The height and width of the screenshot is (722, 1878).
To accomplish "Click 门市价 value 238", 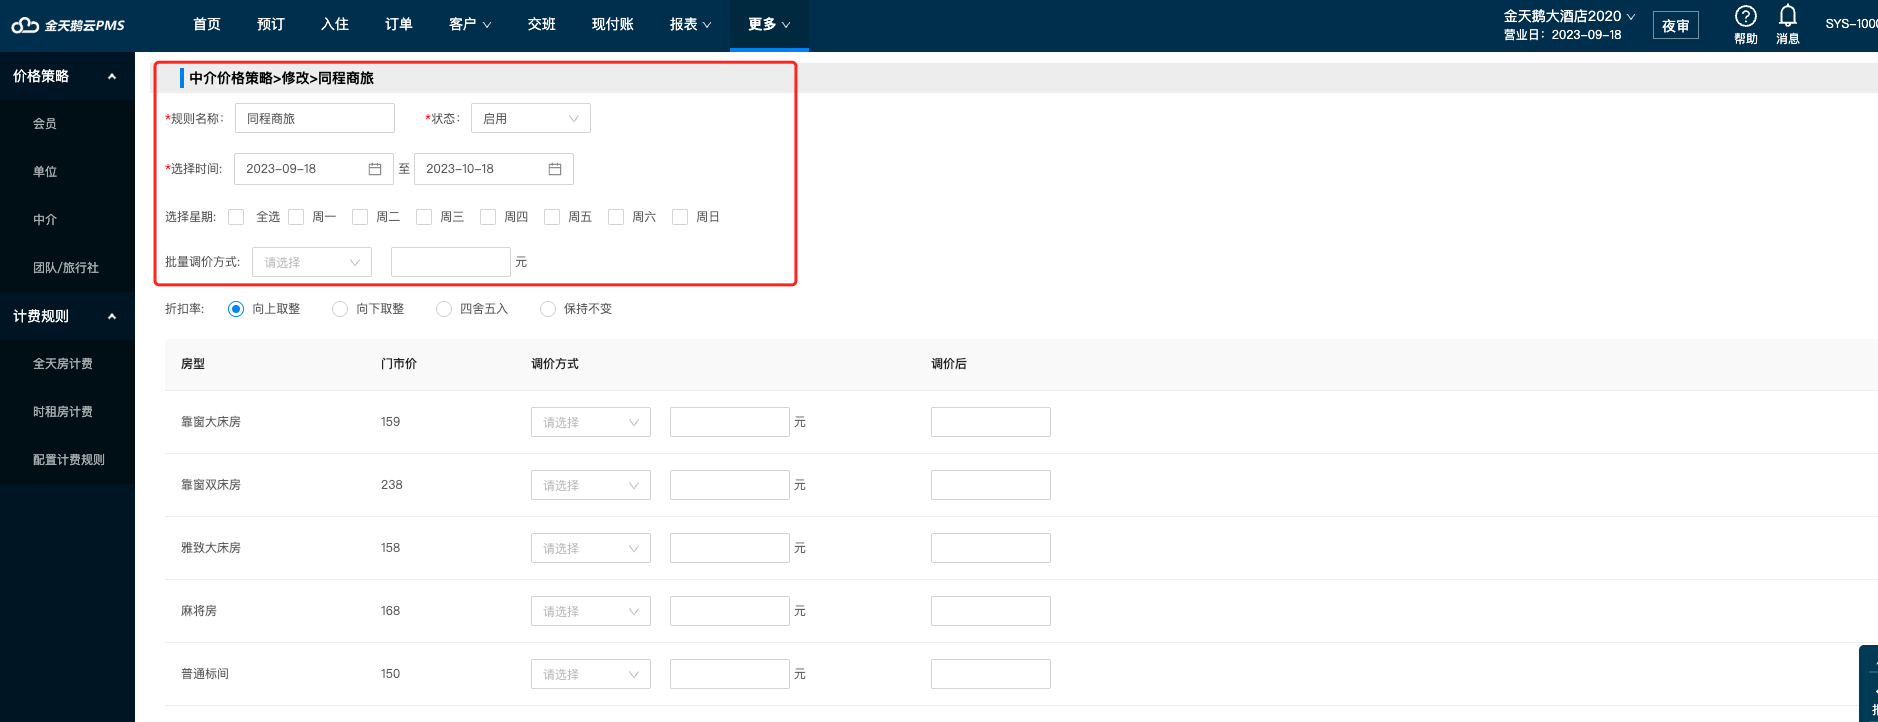I will tap(391, 485).
